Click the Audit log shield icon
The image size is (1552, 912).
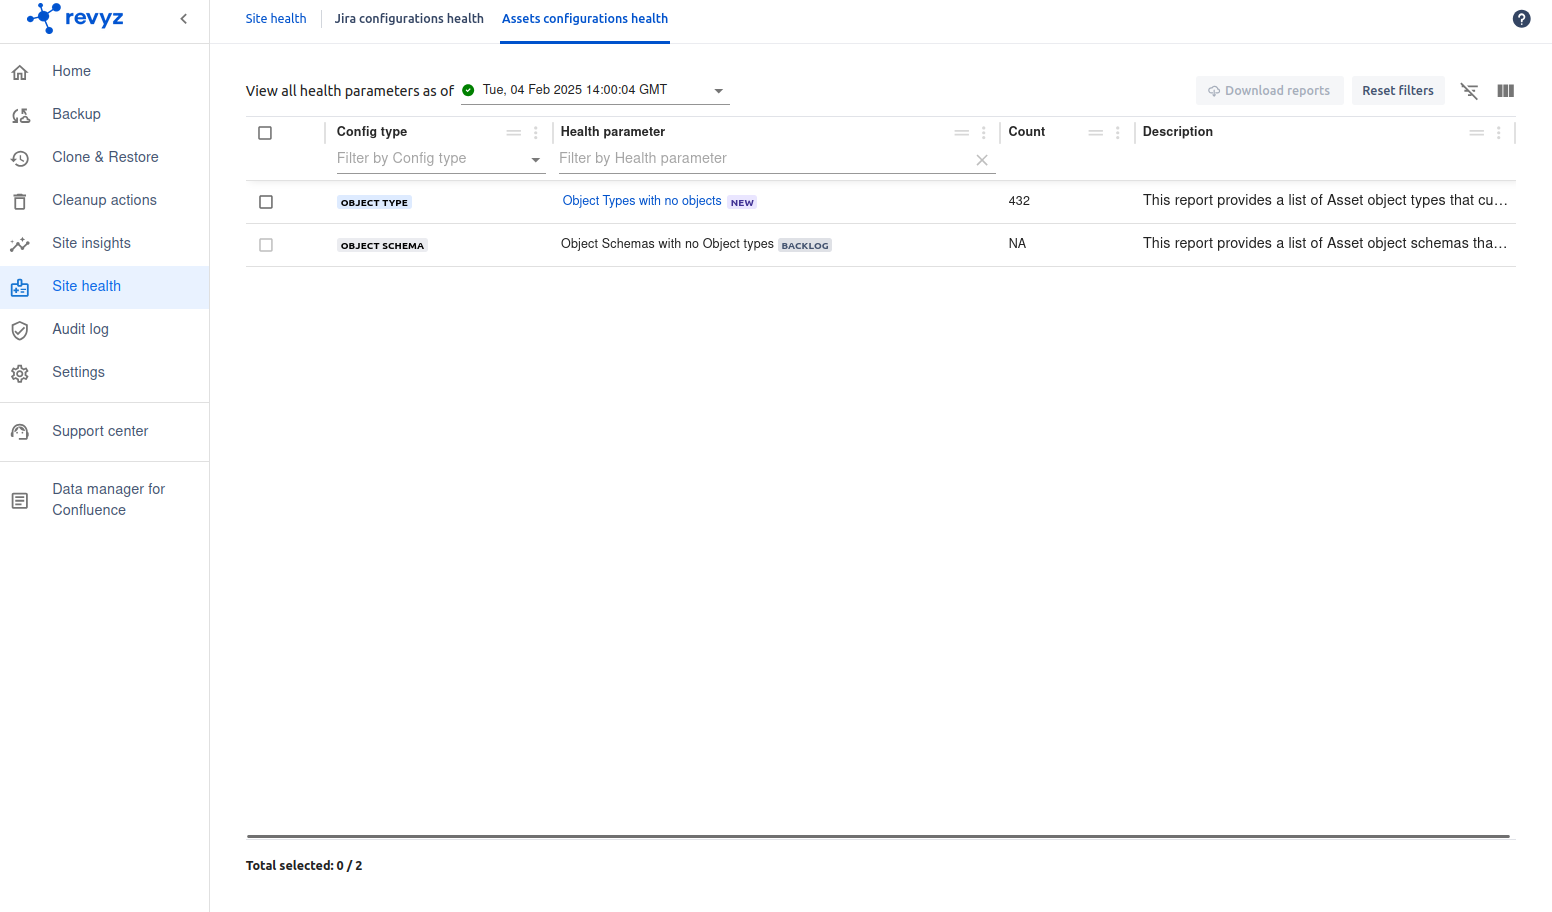20,330
